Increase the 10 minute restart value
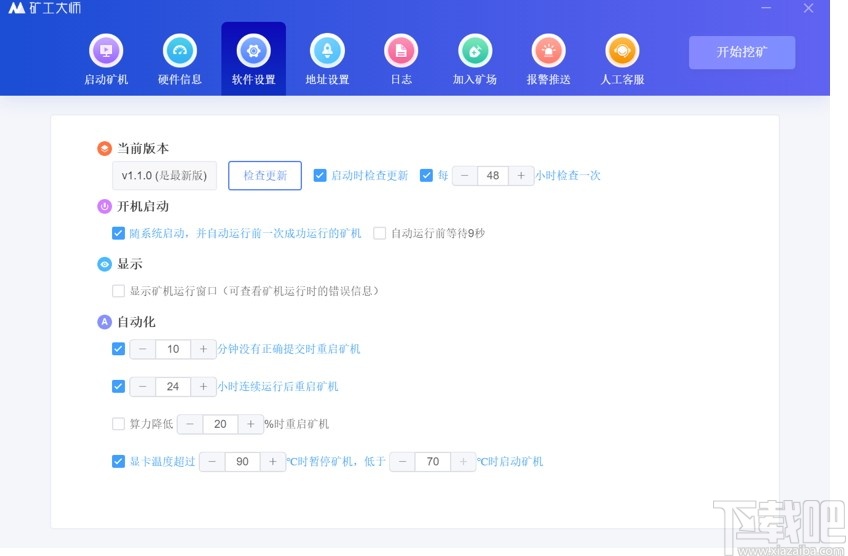This screenshot has height=556, width=848. point(203,349)
